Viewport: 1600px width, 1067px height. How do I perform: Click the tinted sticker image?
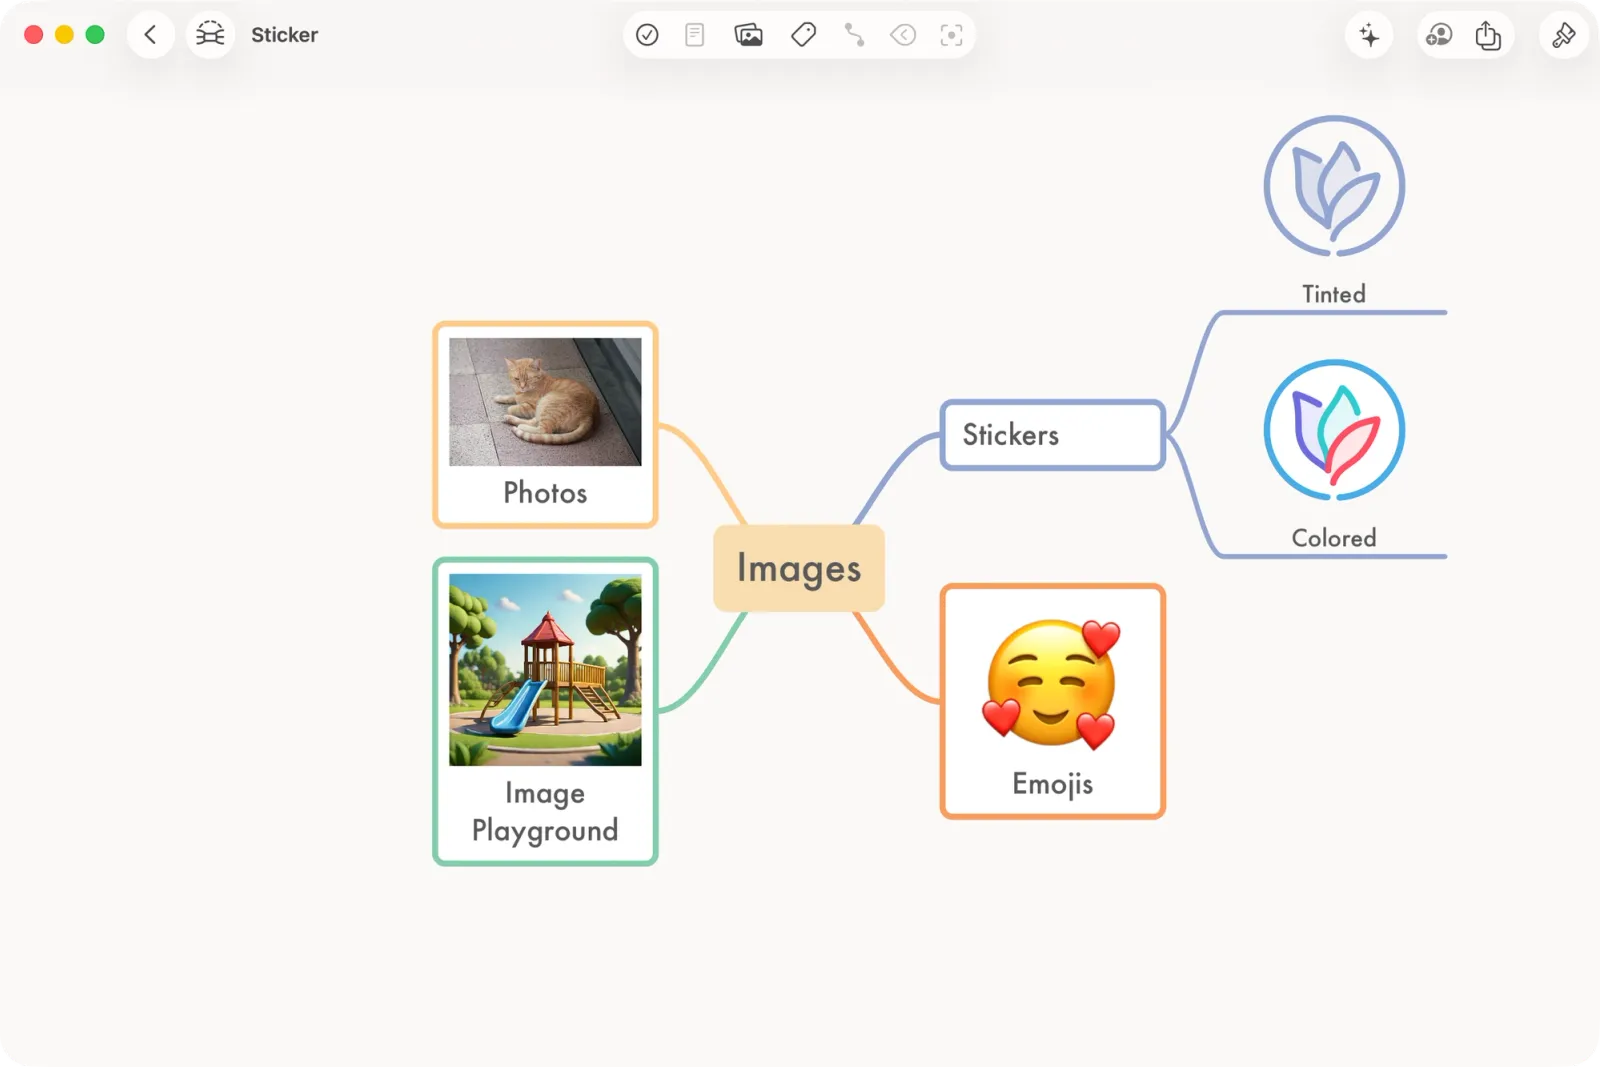(x=1334, y=186)
